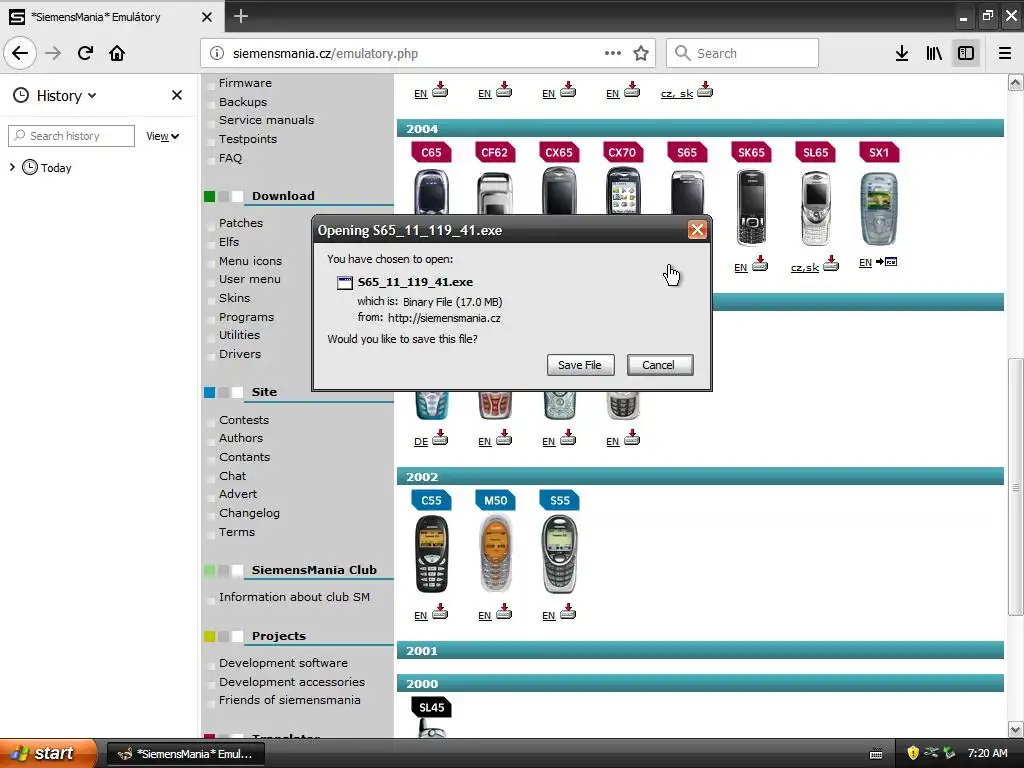Expand the Today history group
The width and height of the screenshot is (1024, 768).
click(12, 168)
